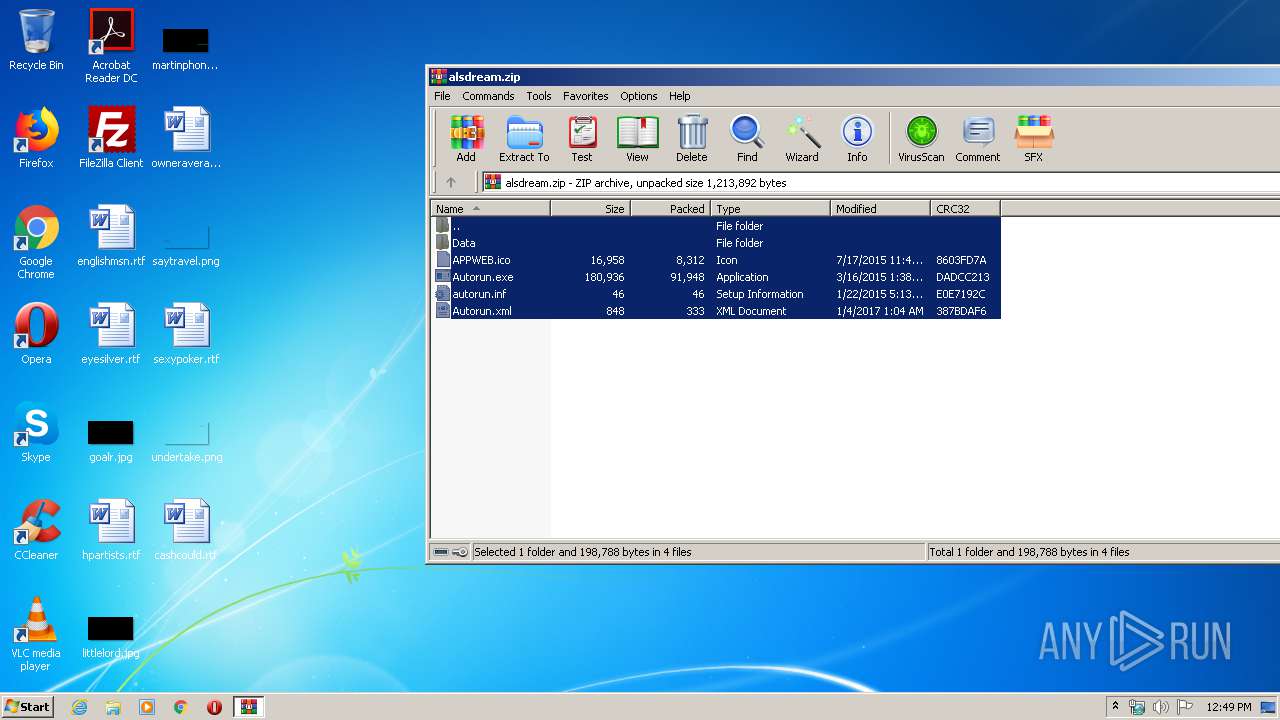Select the APPWEB.ico file
Image resolution: width=1280 pixels, height=720 pixels.
[715, 260]
